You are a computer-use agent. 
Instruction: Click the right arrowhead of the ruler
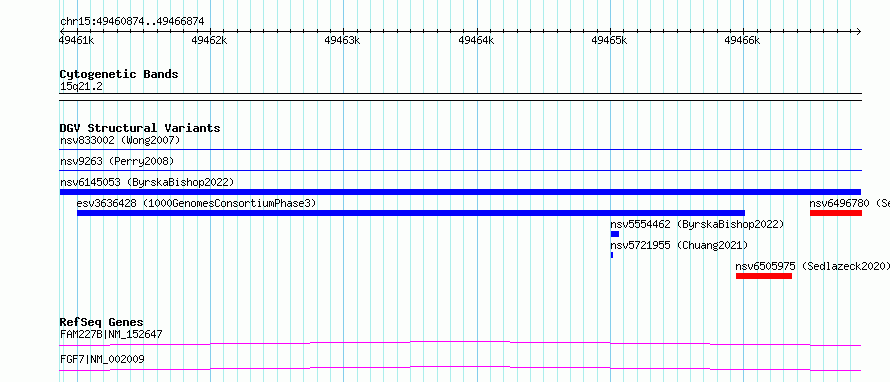[858, 31]
